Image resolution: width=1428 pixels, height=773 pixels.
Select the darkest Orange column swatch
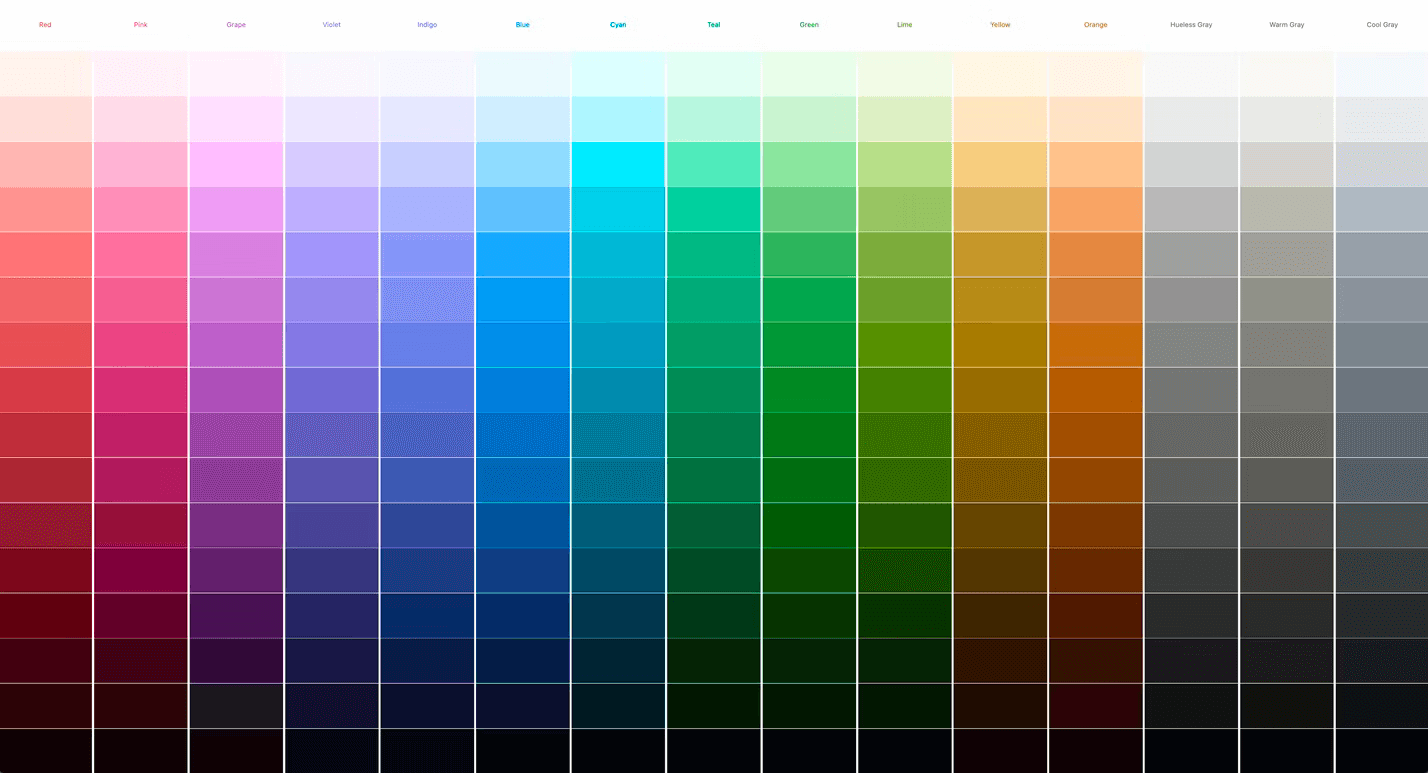pos(1096,751)
